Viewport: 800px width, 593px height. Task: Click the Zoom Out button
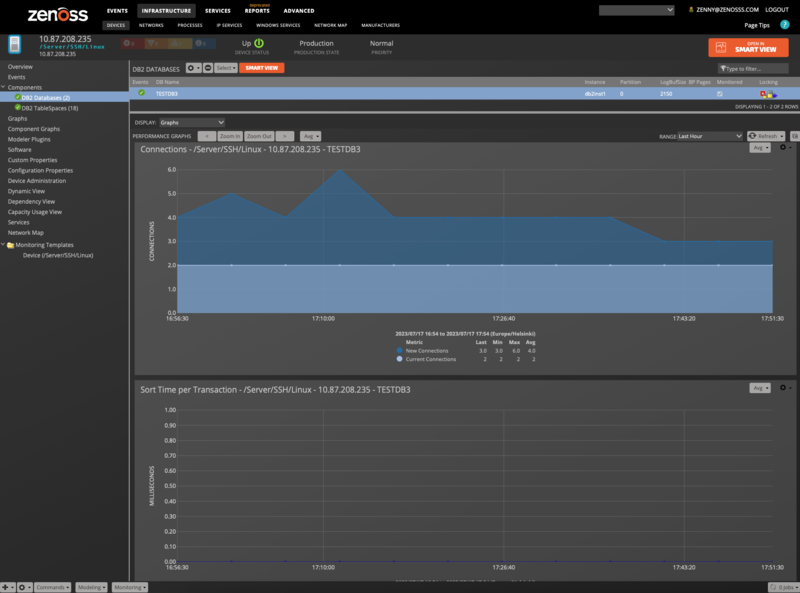(259, 136)
